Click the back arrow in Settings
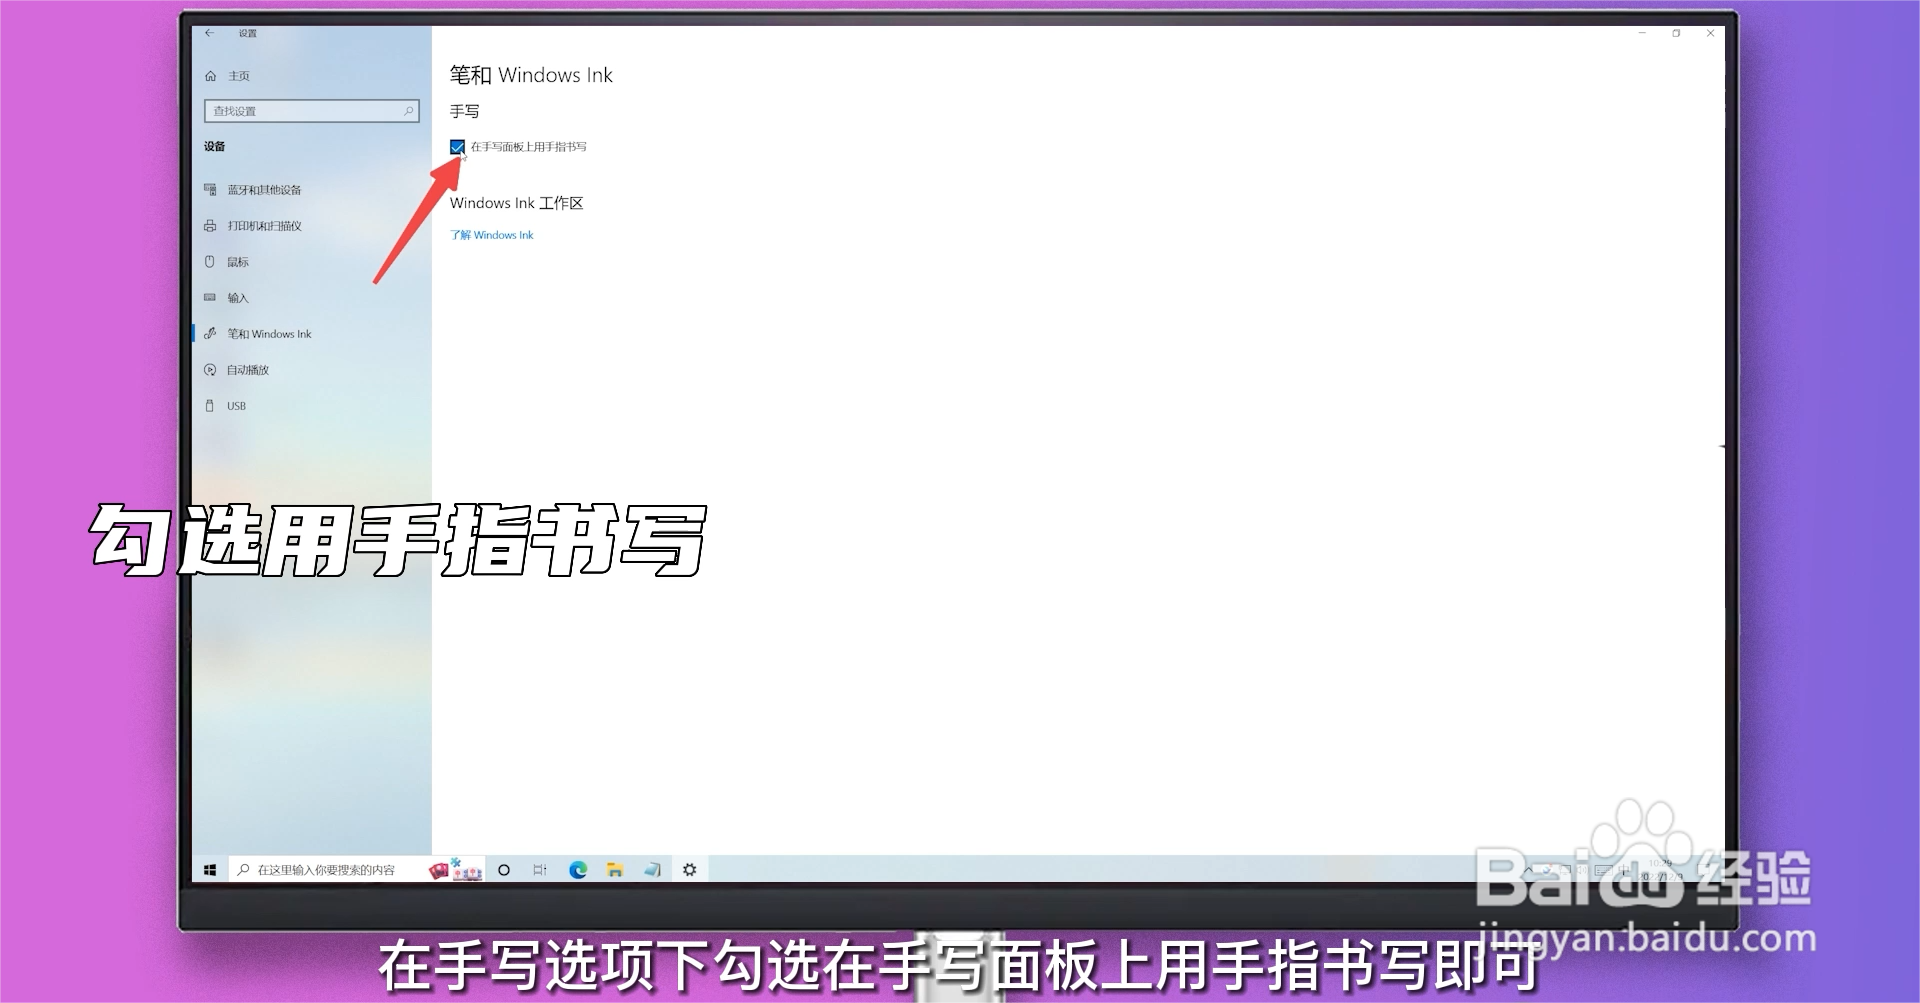Image resolution: width=1920 pixels, height=1003 pixels. pyautogui.click(x=210, y=32)
